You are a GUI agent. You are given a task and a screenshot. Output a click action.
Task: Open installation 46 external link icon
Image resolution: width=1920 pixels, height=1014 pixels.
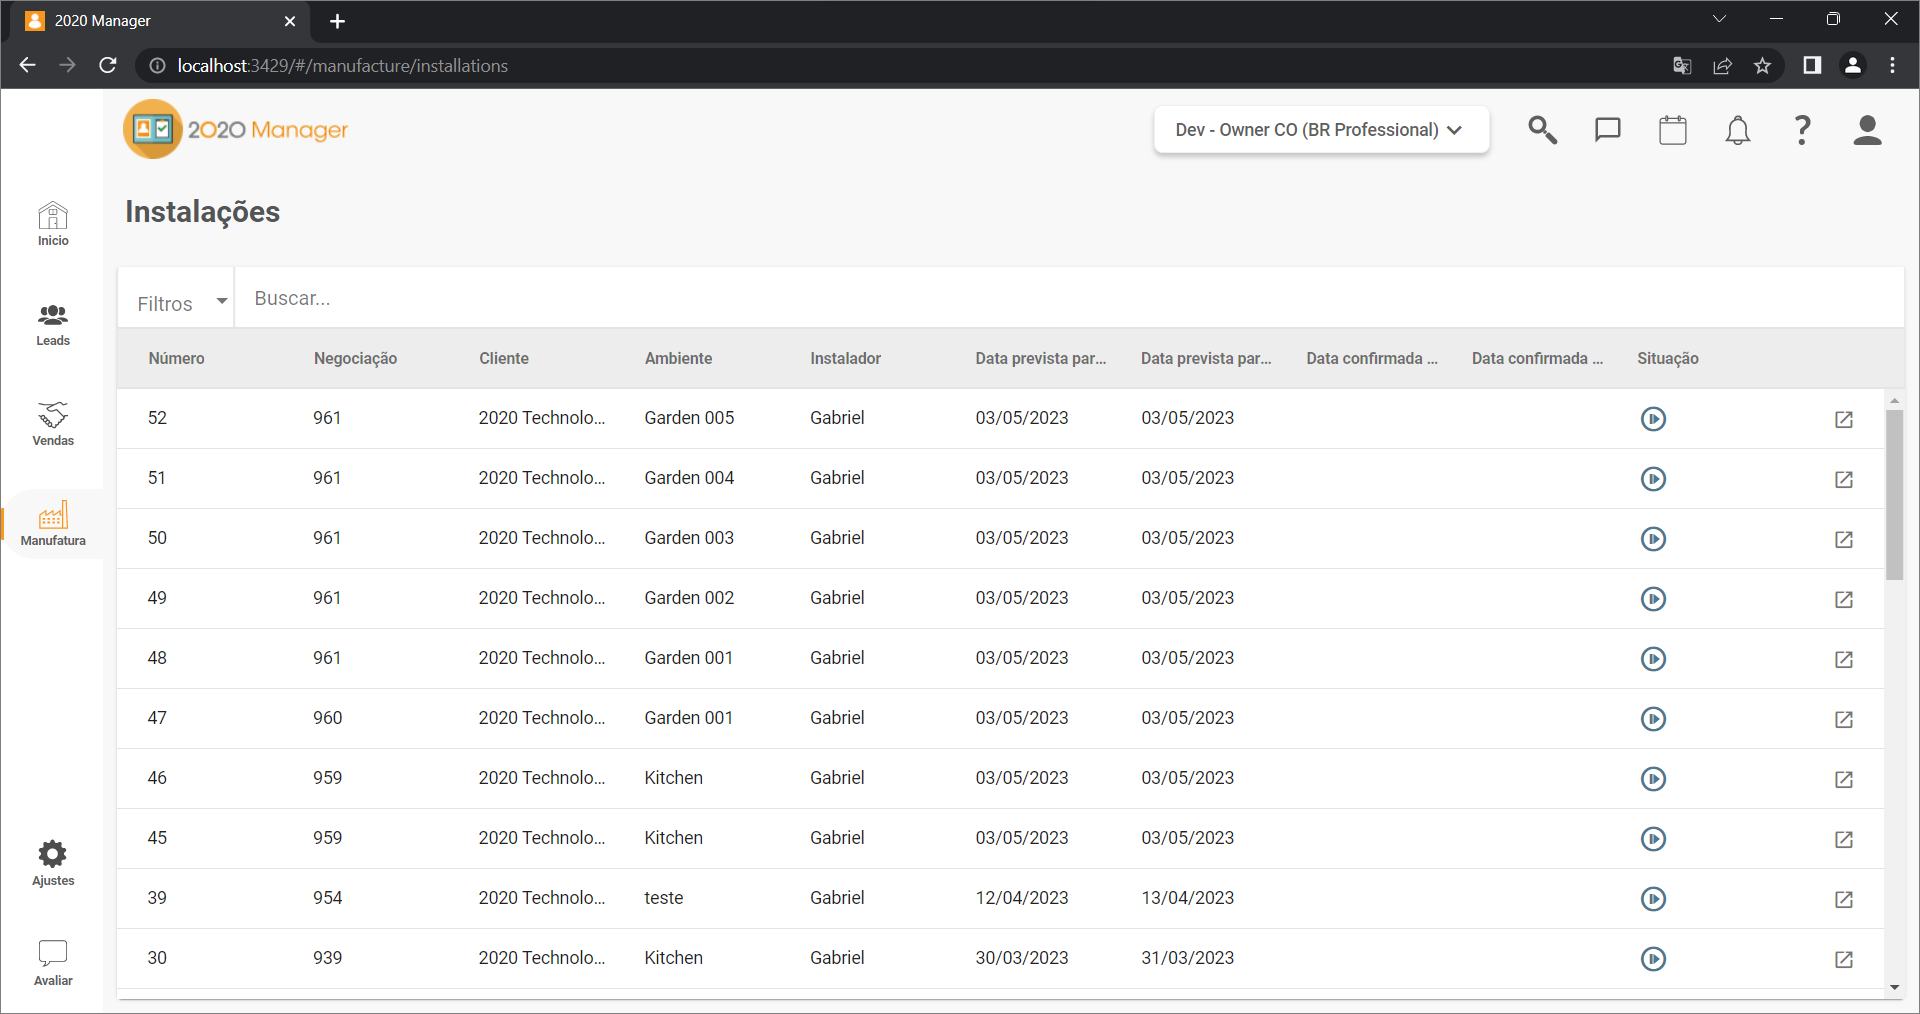click(1844, 779)
